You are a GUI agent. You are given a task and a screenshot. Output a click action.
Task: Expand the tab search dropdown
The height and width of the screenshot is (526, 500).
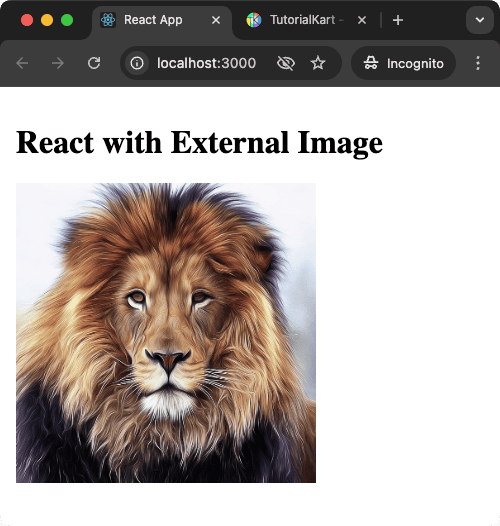click(x=480, y=20)
